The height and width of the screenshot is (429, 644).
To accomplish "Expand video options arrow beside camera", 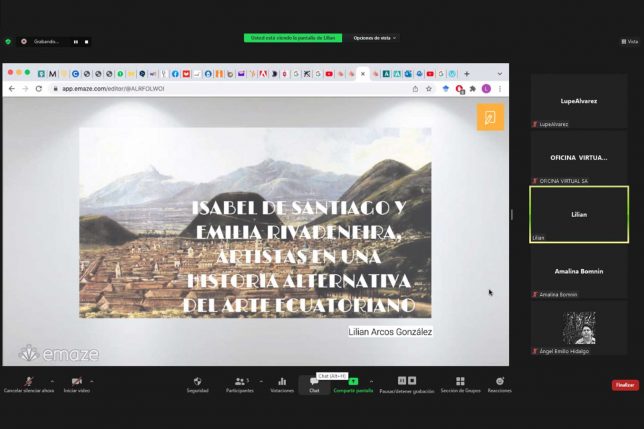I will tap(92, 380).
